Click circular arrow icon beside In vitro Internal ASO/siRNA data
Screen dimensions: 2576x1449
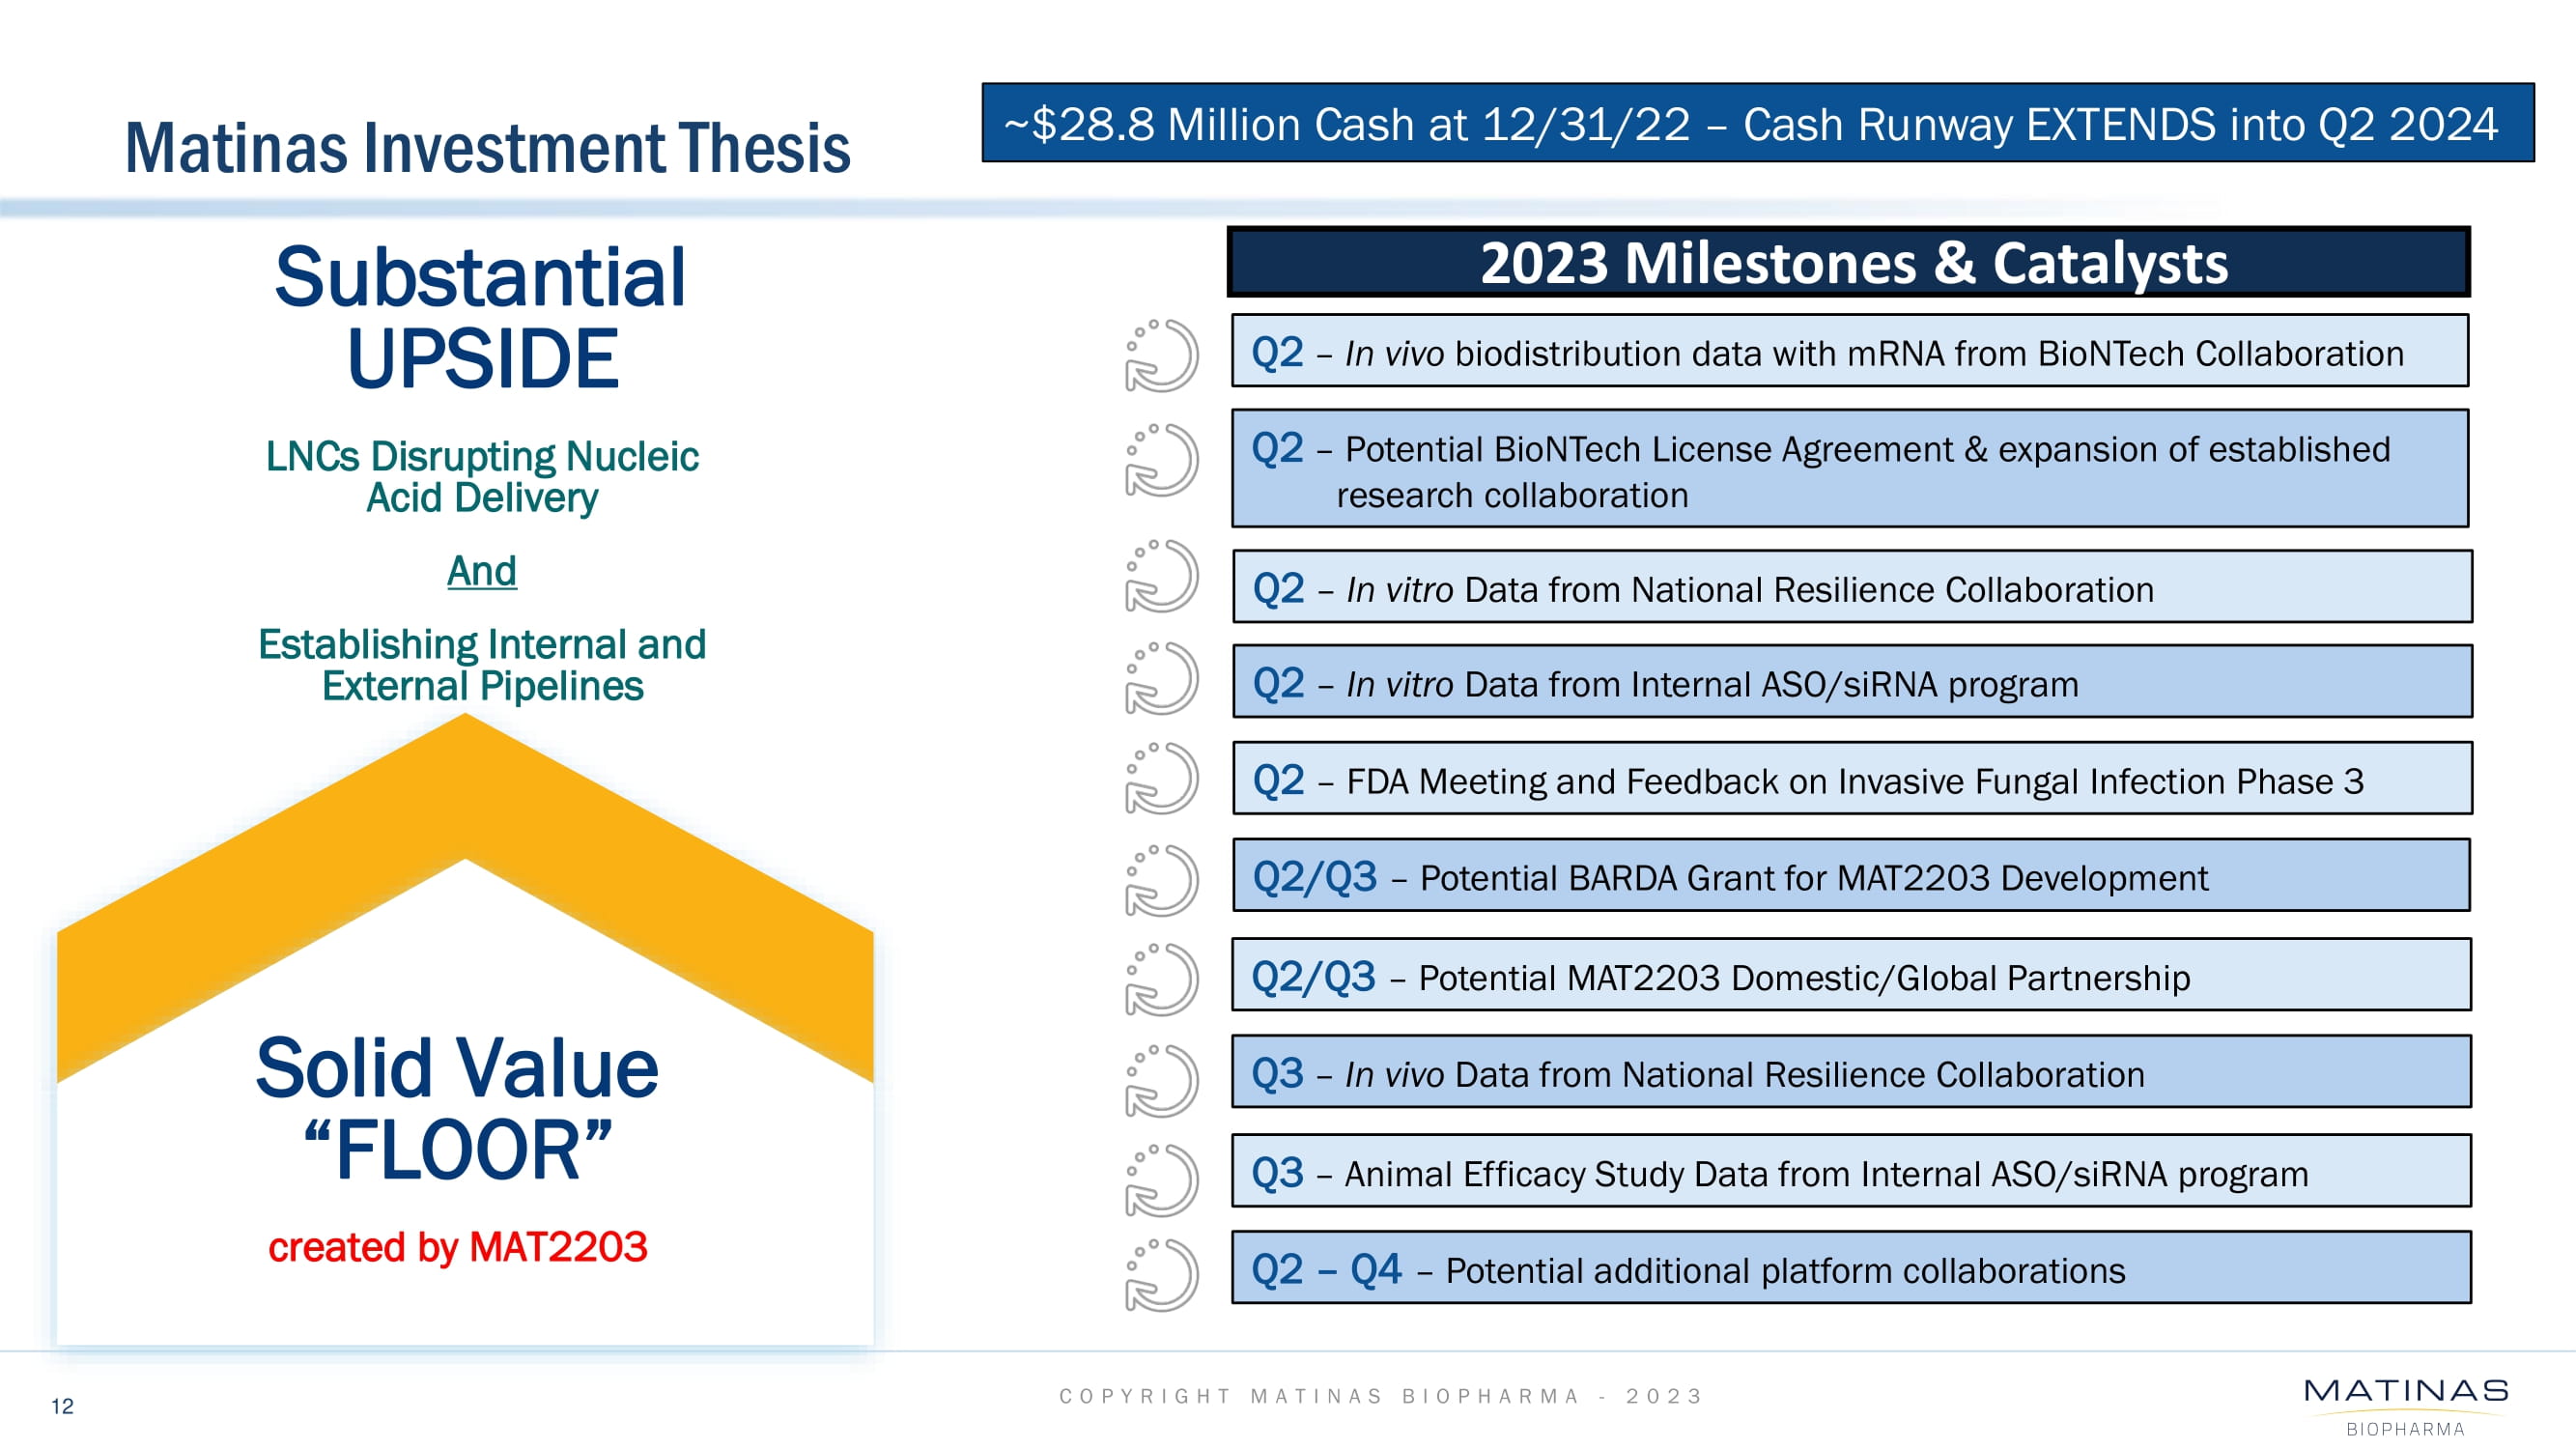[1161, 678]
